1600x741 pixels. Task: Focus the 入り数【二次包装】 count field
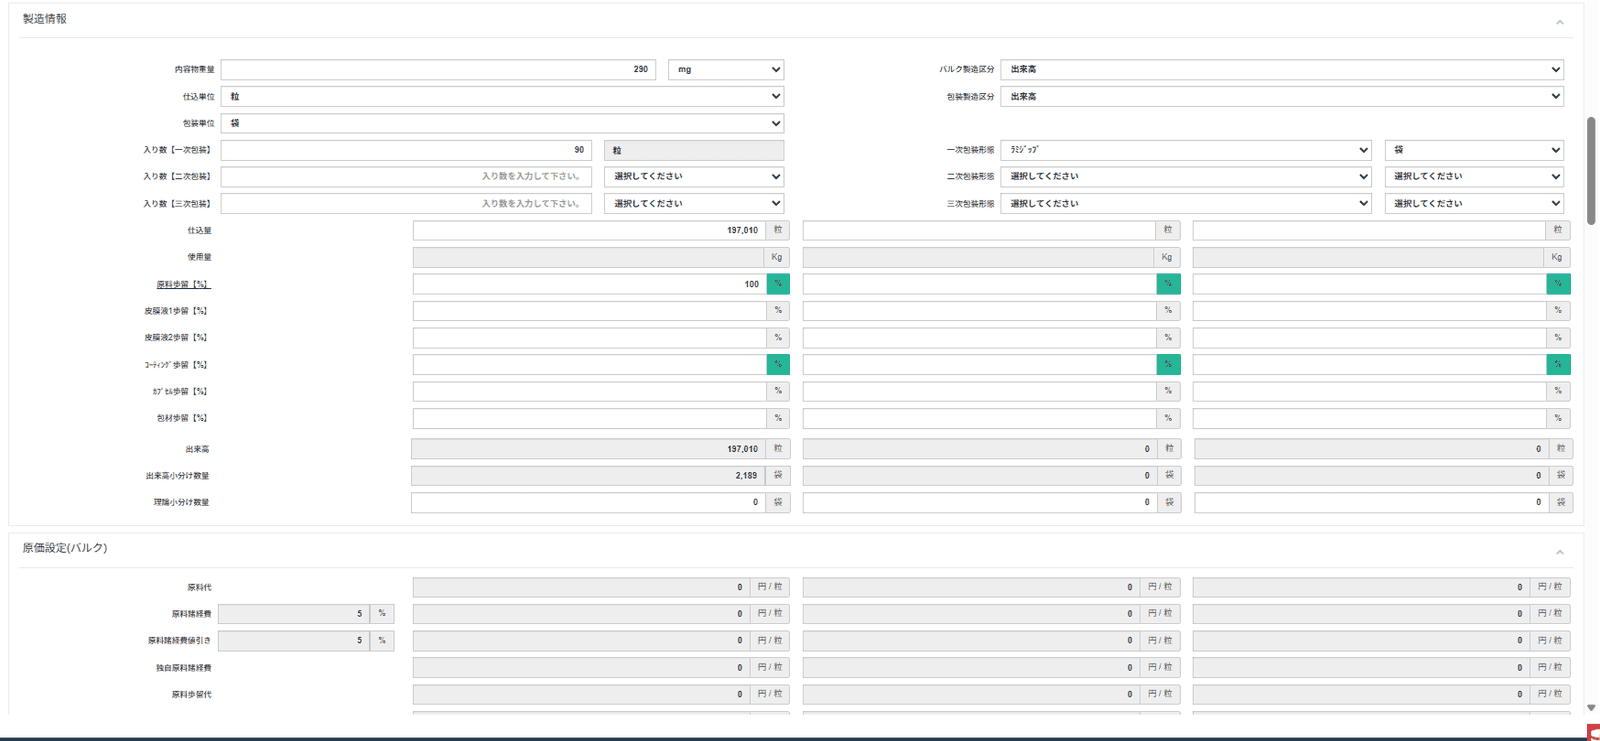(406, 177)
